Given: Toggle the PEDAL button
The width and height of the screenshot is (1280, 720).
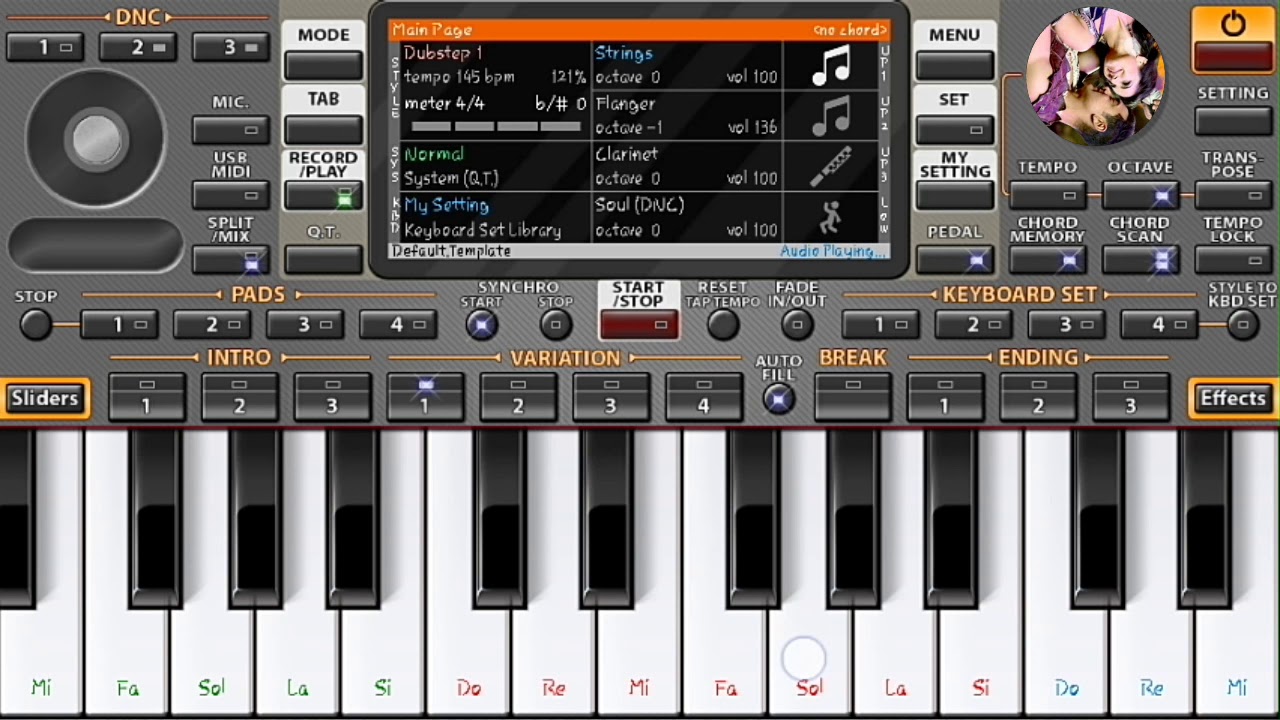Looking at the screenshot, I should (x=954, y=260).
